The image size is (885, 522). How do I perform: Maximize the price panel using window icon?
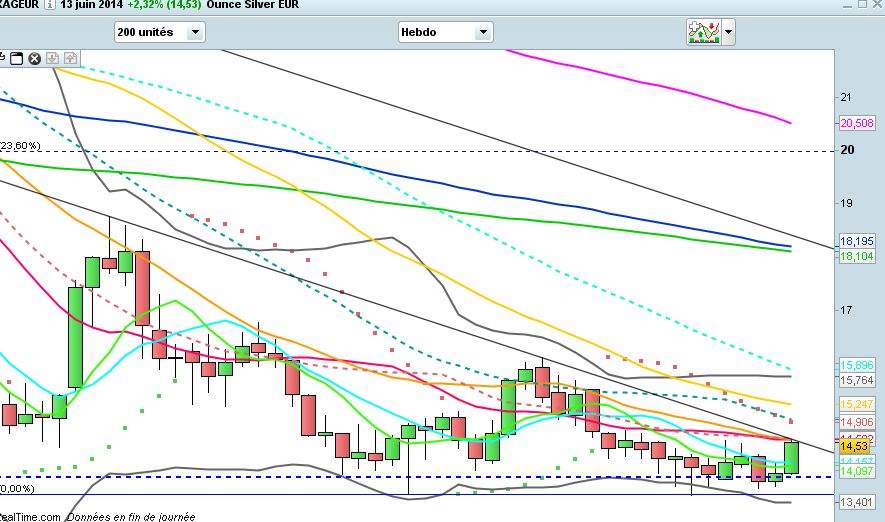coord(17,58)
